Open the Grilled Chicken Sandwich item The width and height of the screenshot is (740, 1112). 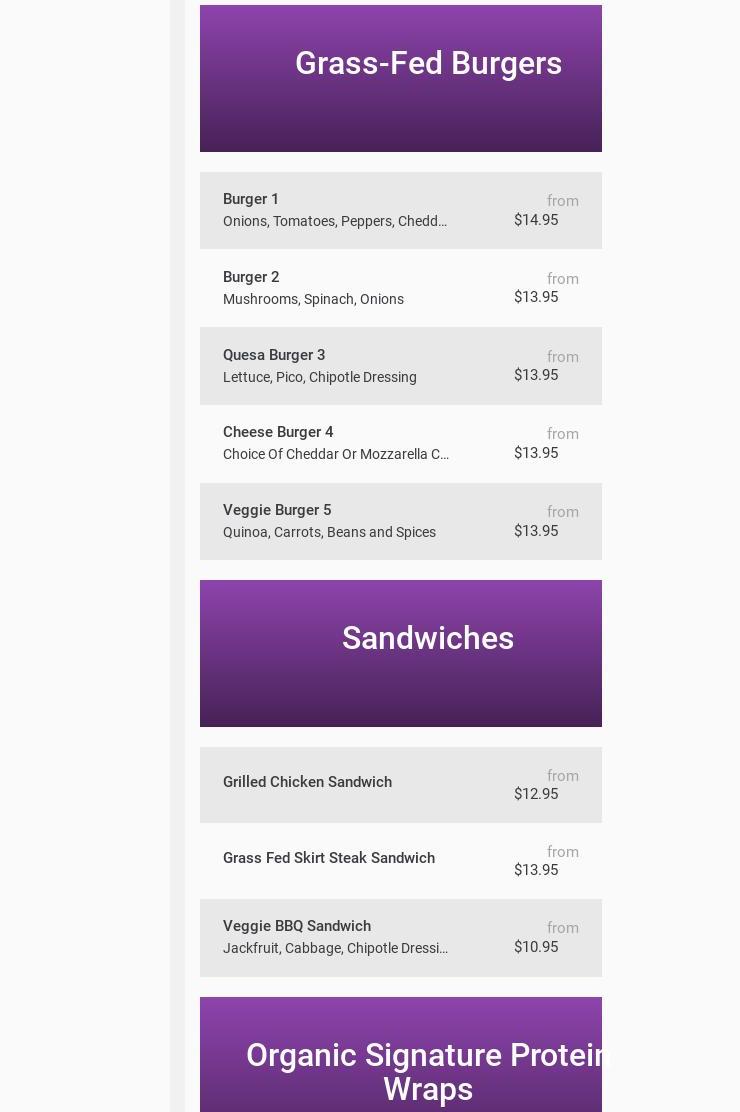[x=307, y=782]
